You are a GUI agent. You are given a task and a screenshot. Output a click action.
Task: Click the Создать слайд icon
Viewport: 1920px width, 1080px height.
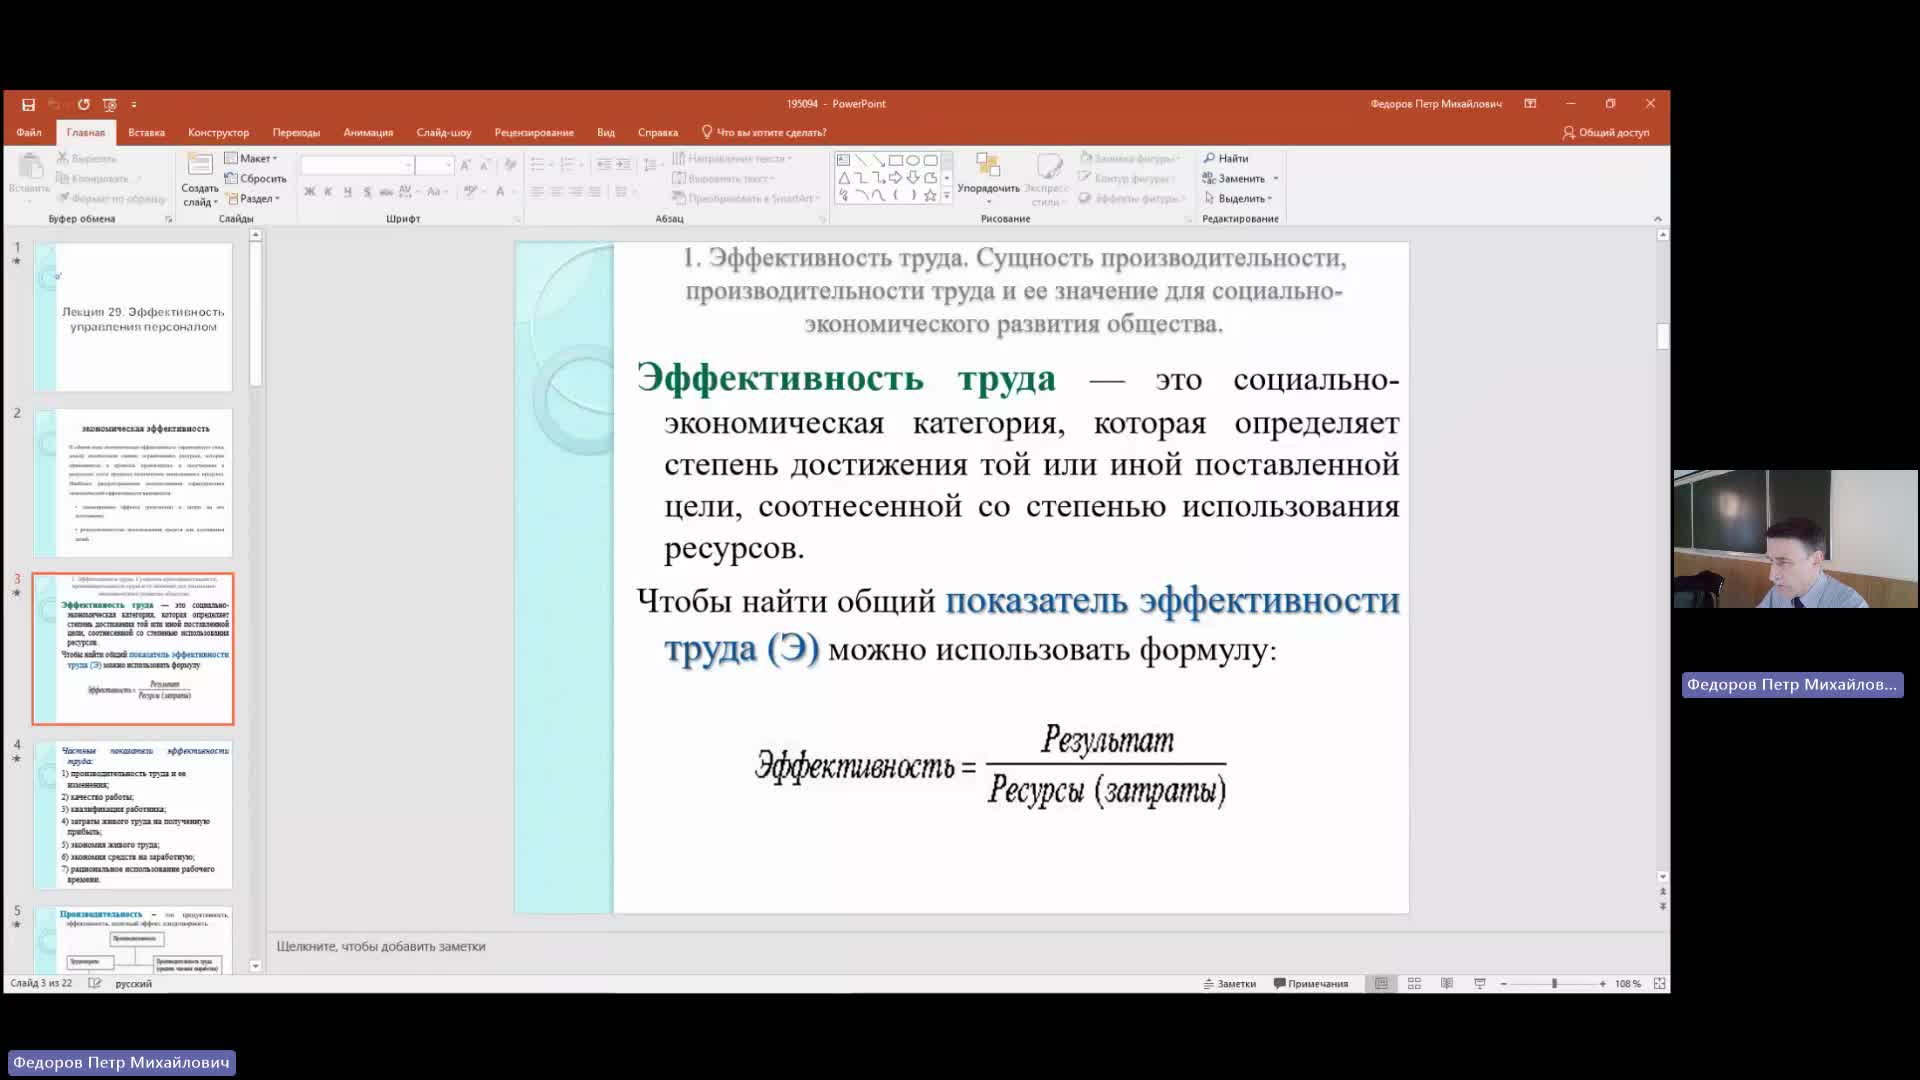click(x=200, y=166)
